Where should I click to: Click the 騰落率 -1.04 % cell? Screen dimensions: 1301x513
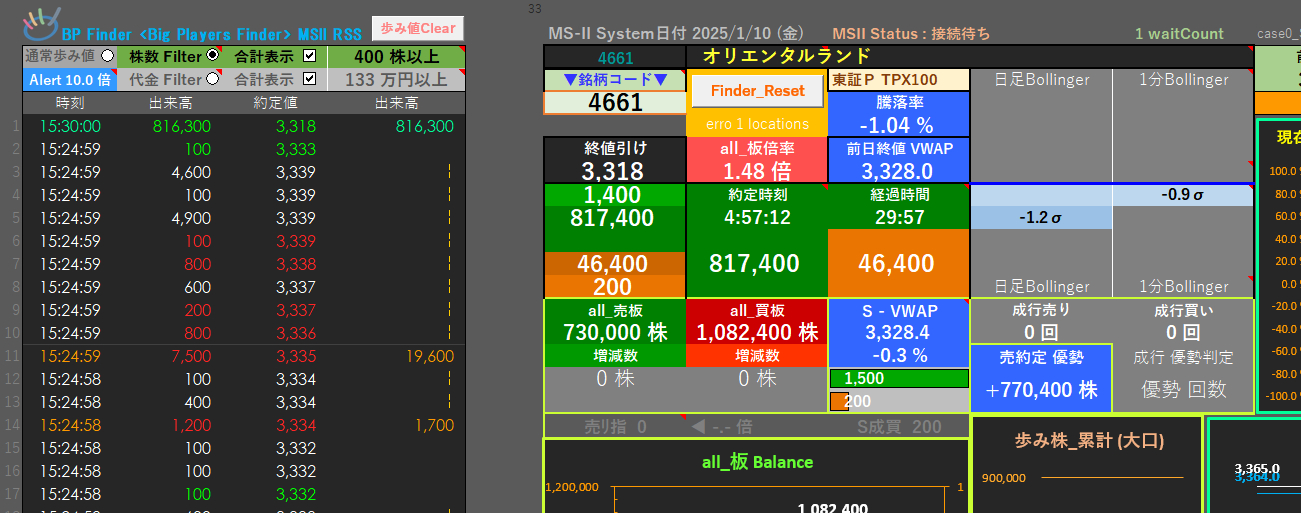[x=899, y=114]
